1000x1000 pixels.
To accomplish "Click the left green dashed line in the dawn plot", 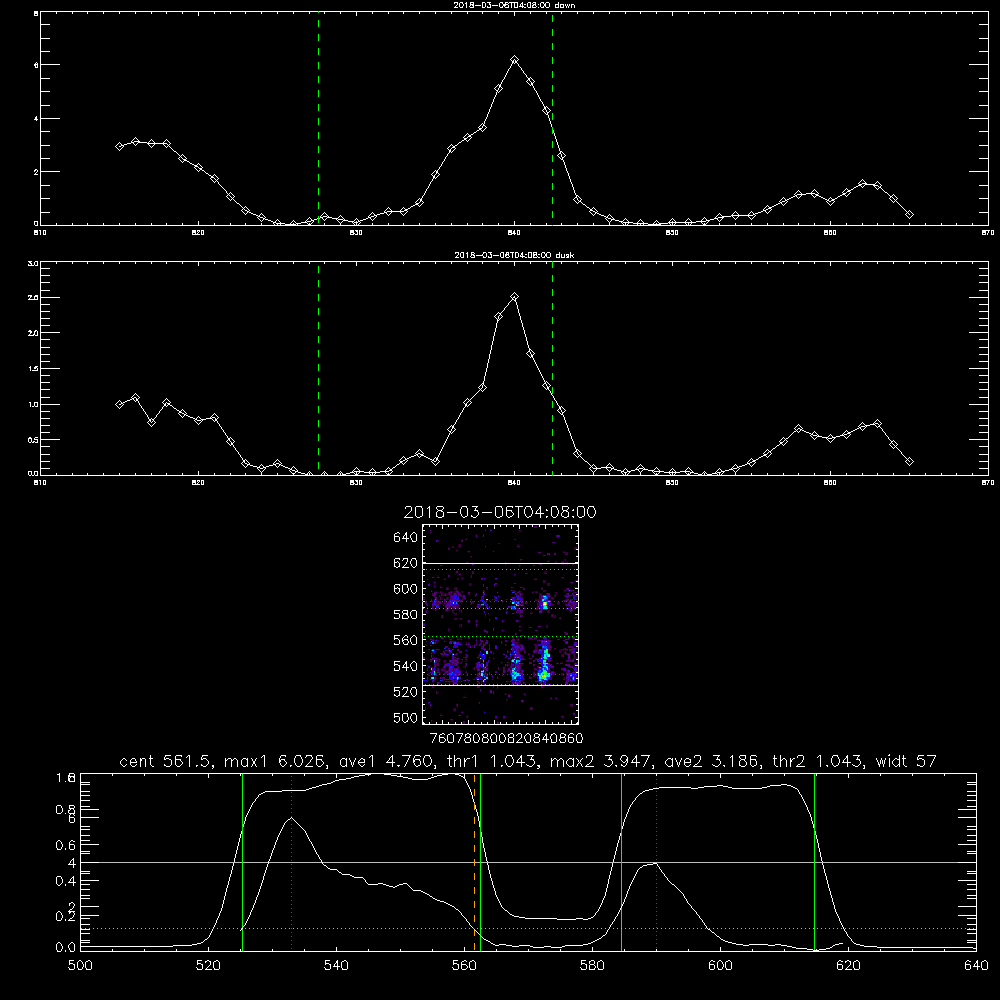I will (318, 118).
